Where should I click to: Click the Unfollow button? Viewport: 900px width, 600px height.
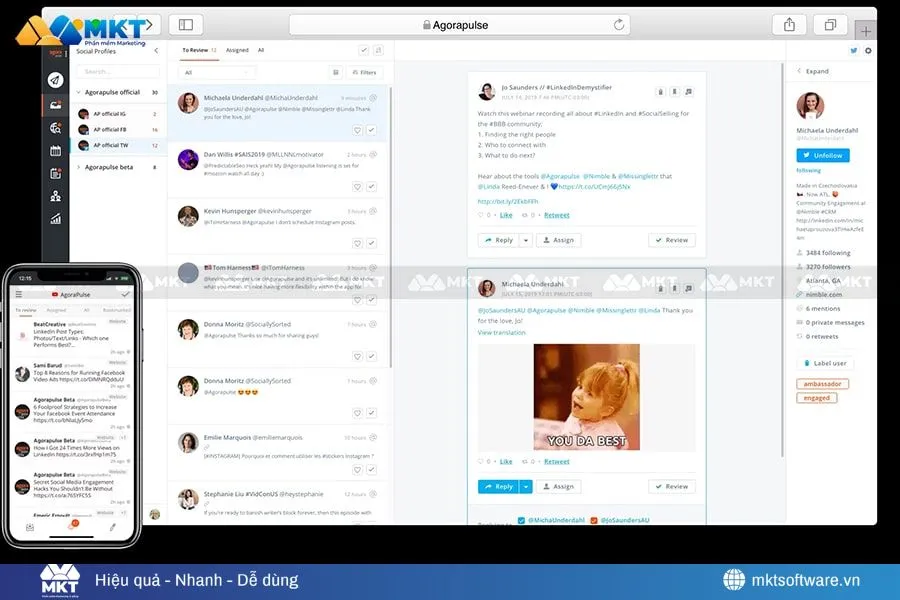coord(823,155)
